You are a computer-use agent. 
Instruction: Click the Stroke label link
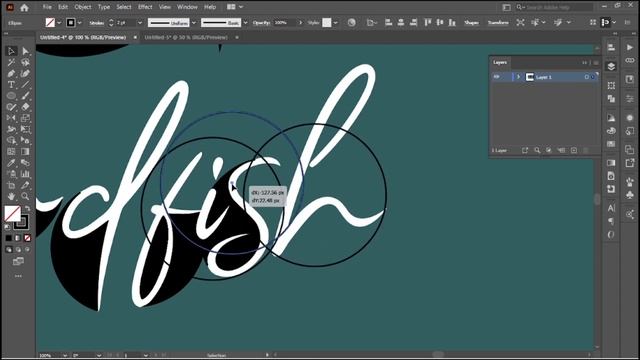[96, 23]
